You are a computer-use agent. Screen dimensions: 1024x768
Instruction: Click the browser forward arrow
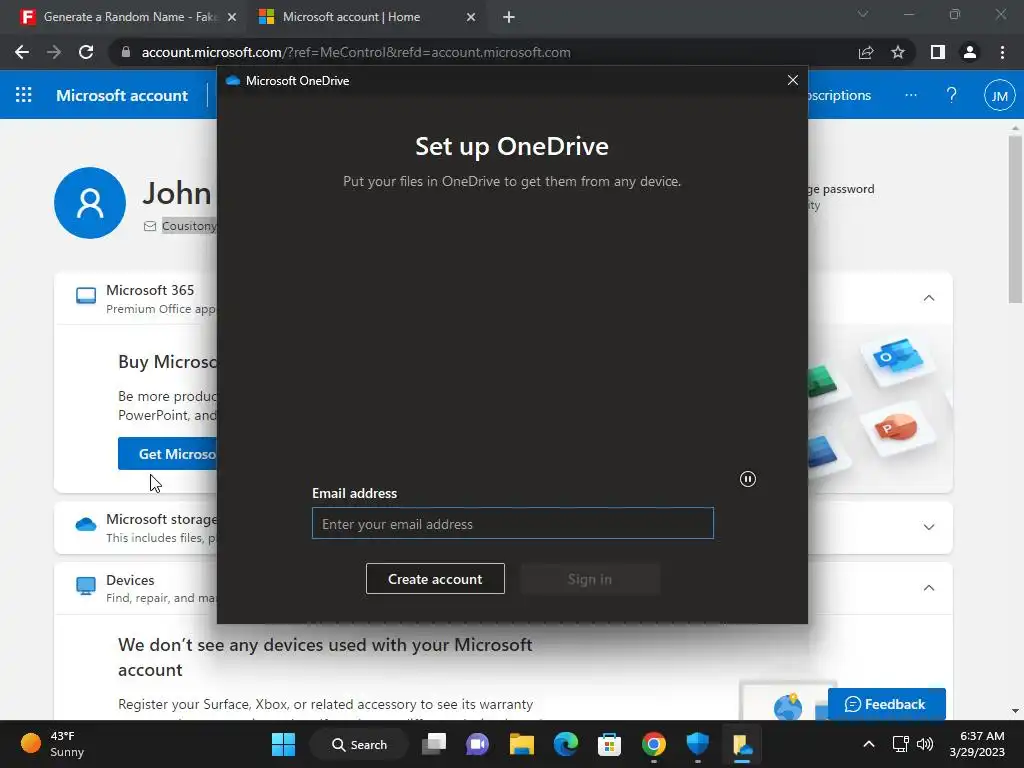click(x=54, y=52)
